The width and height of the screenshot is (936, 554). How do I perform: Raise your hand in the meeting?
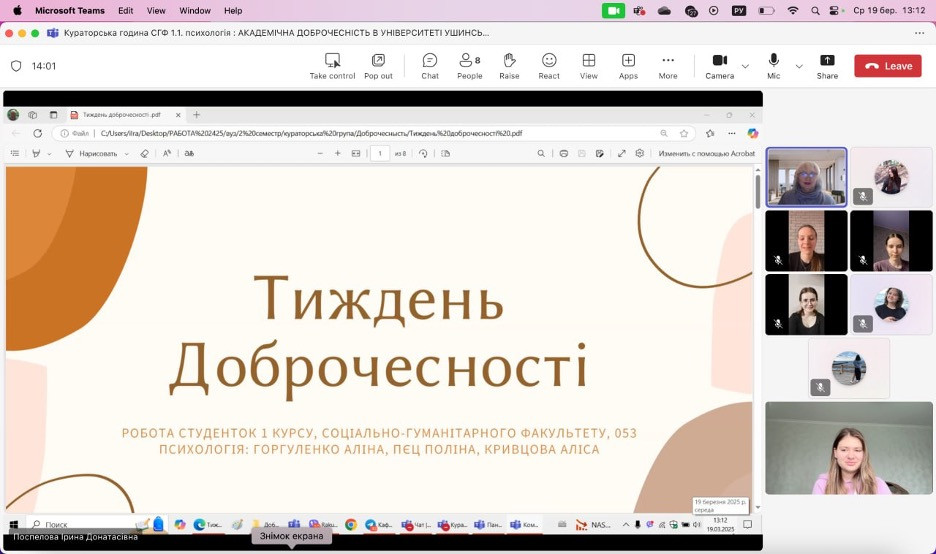click(x=509, y=66)
